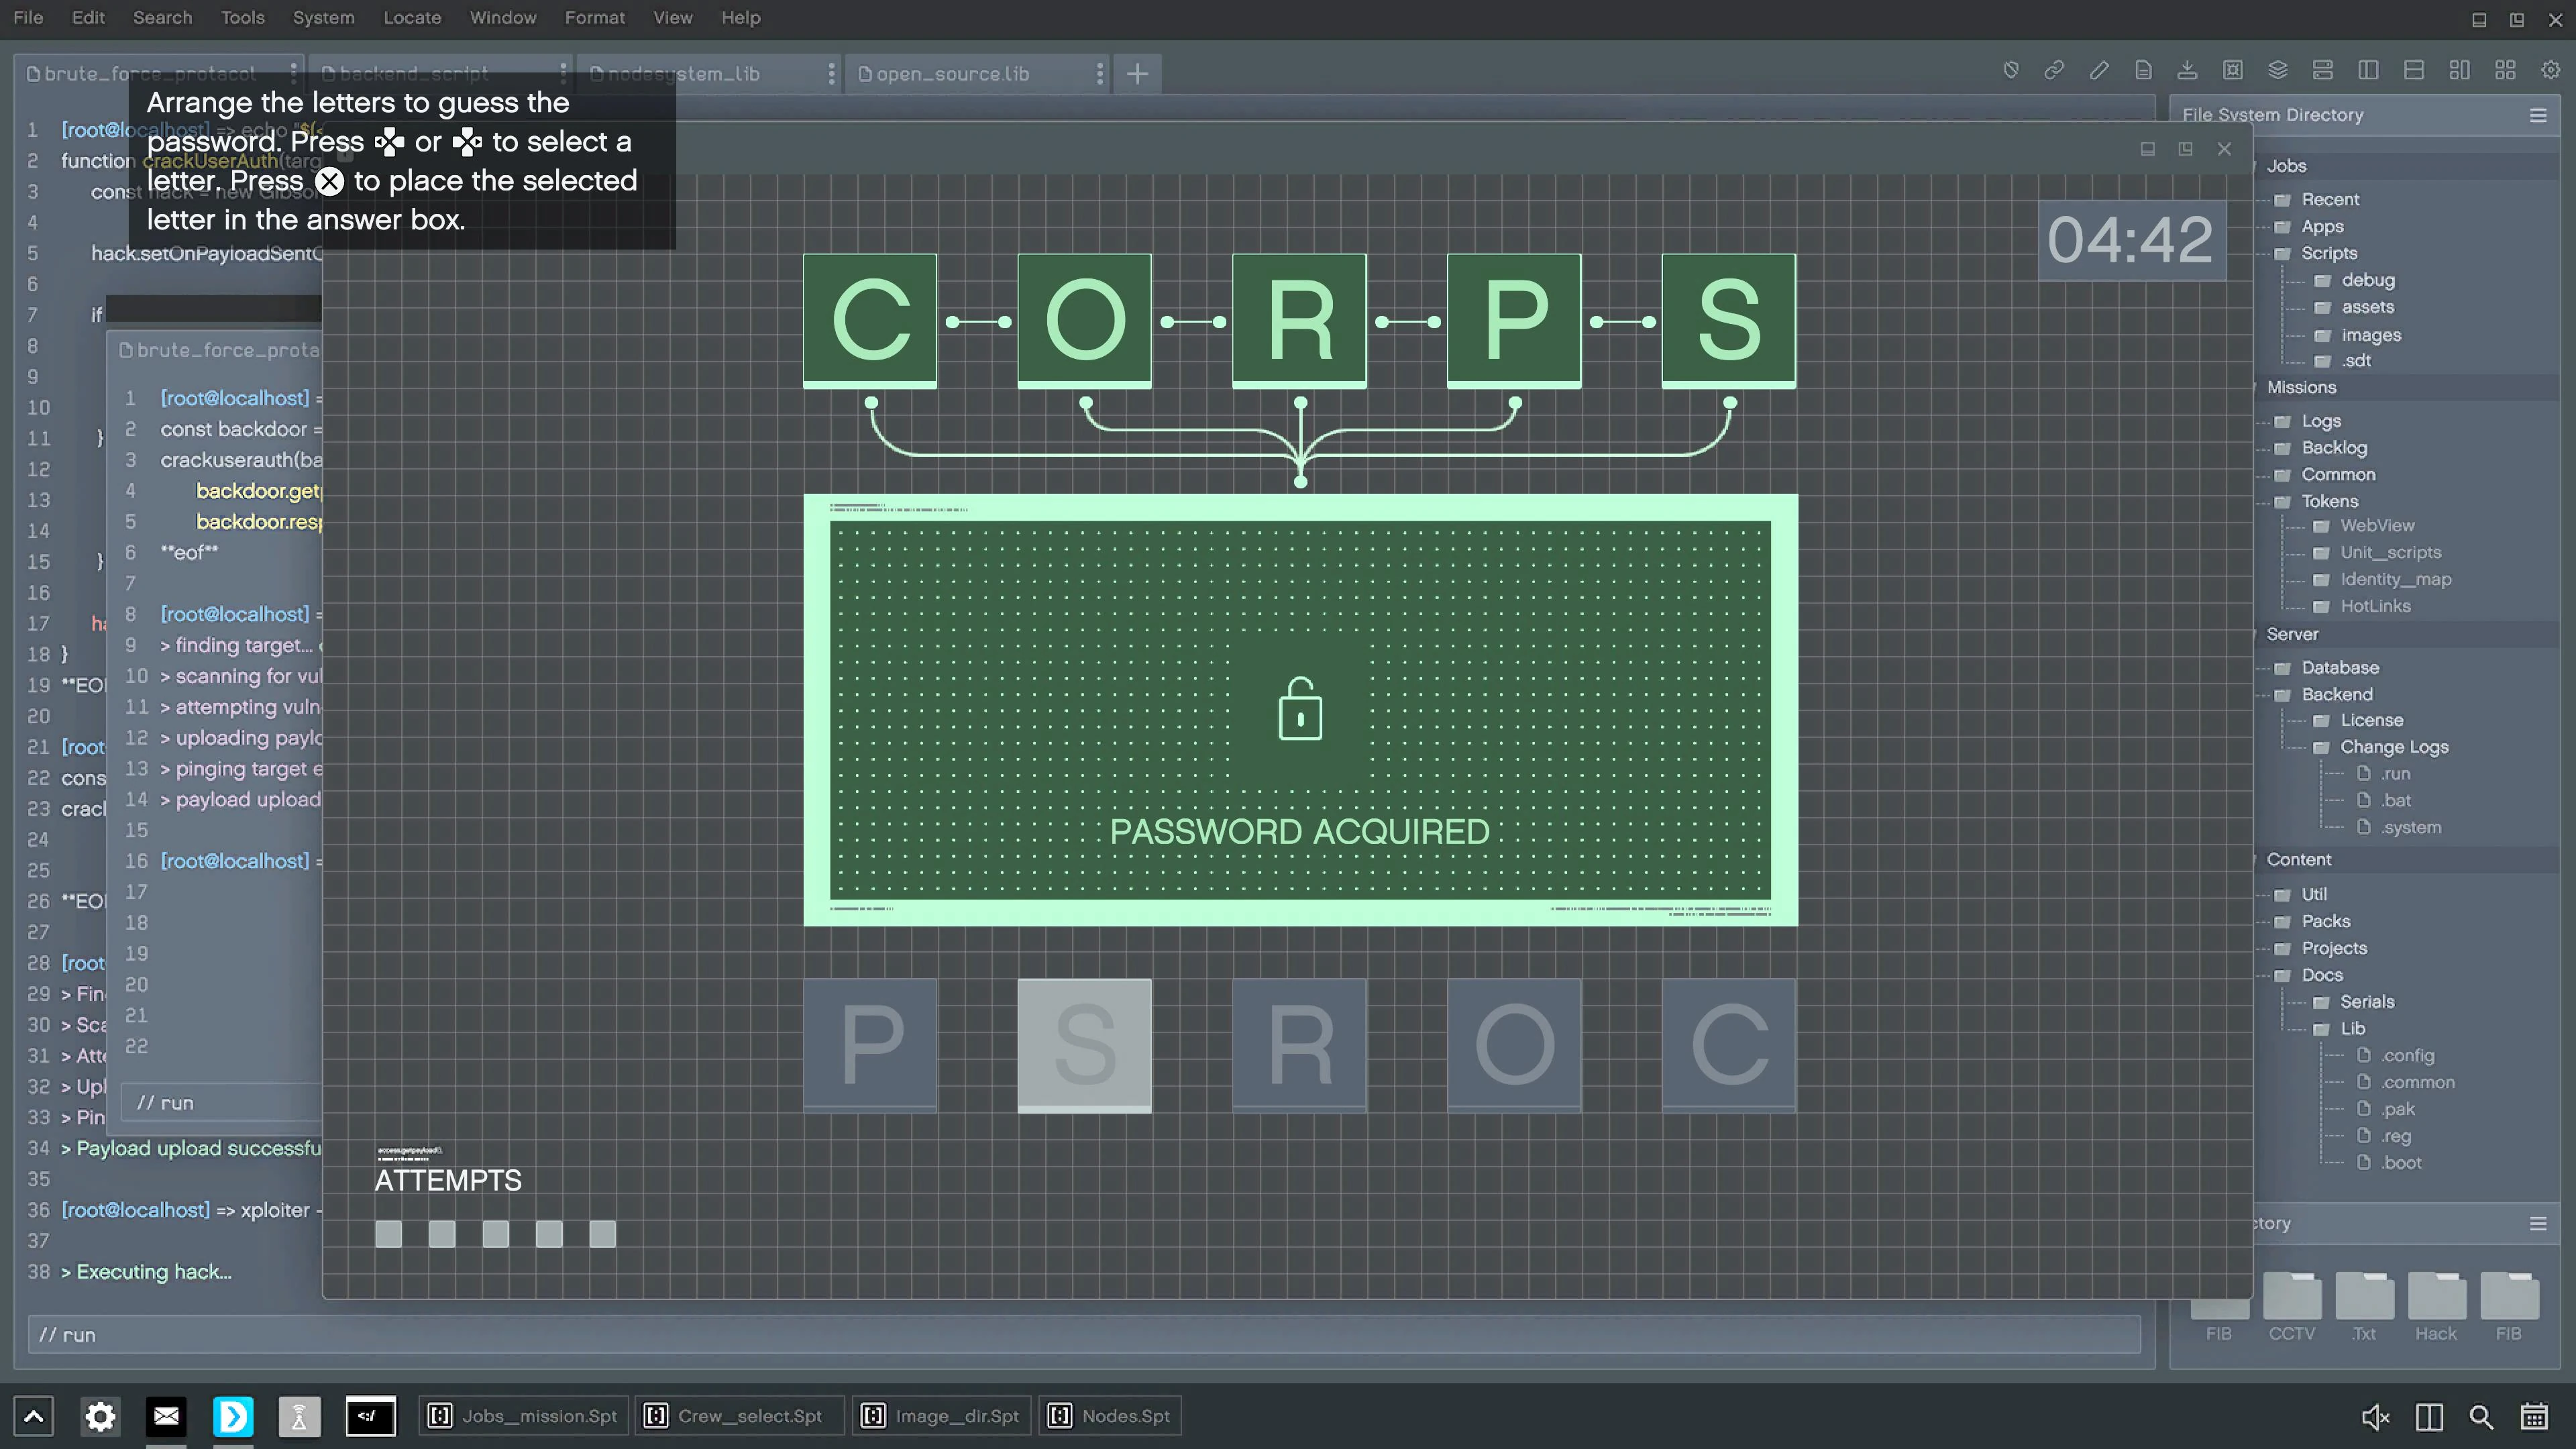This screenshot has height=1449, width=2576.
Task: Click the Jobs_mission.Spt taskbar button
Action: [x=525, y=1416]
